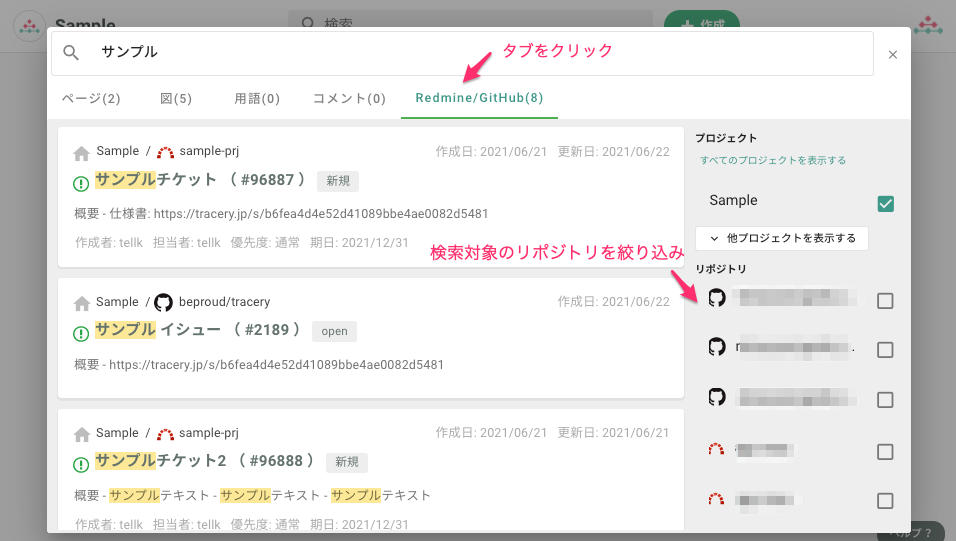Screen dimensions: 956x541
Task: Open サンプルチケット2 (#96888) result
Action: click(204, 460)
